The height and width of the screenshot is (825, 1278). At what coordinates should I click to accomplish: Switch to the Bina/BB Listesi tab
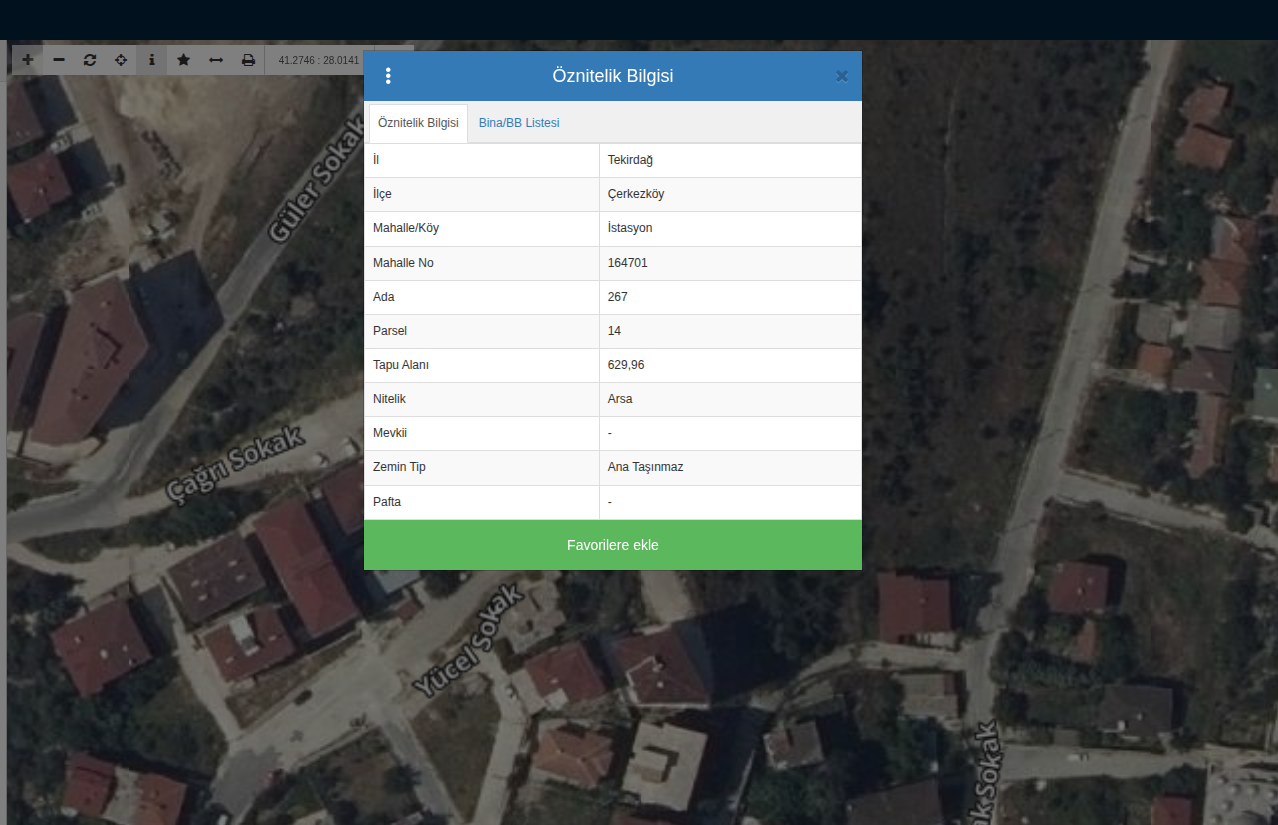point(519,123)
